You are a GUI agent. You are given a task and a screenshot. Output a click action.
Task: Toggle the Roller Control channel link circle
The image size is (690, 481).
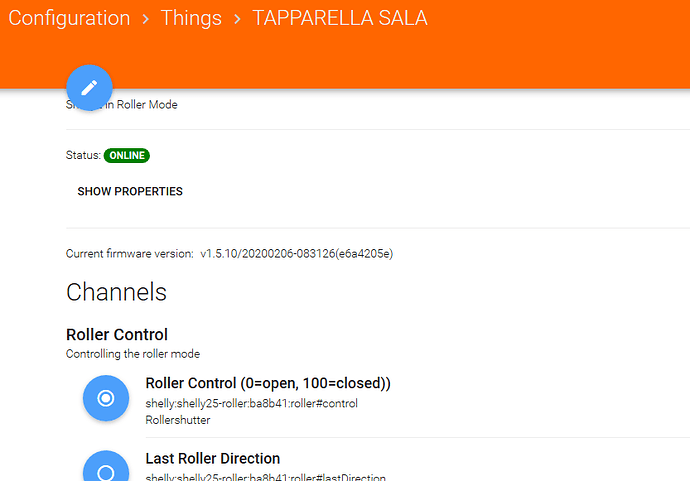(106, 398)
